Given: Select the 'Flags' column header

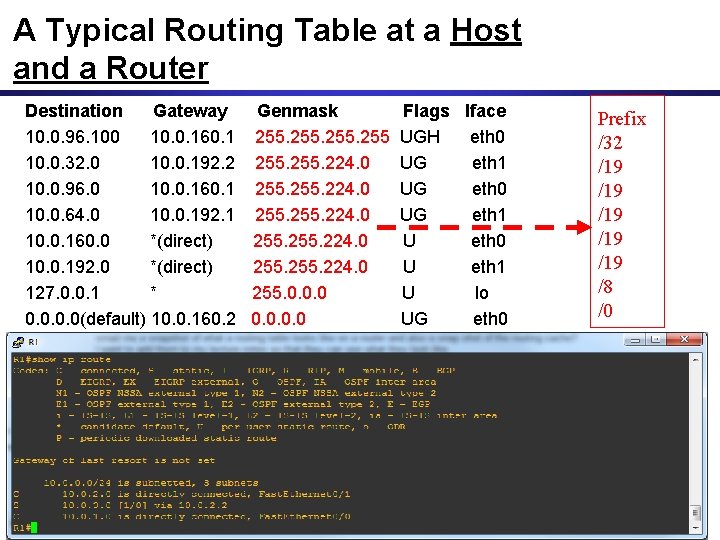Looking at the screenshot, I should (426, 111).
